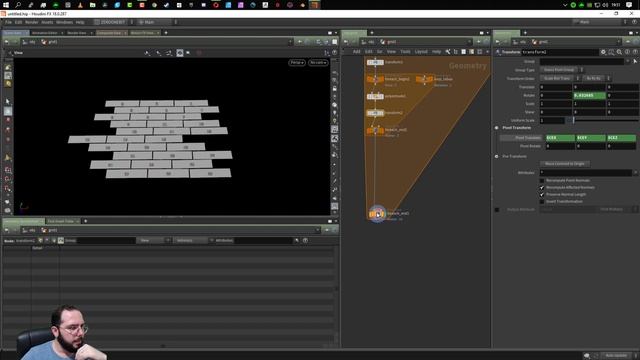Image resolution: width=640 pixels, height=360 pixels.
Task: Open the network editor Add menu
Action: tap(356, 52)
